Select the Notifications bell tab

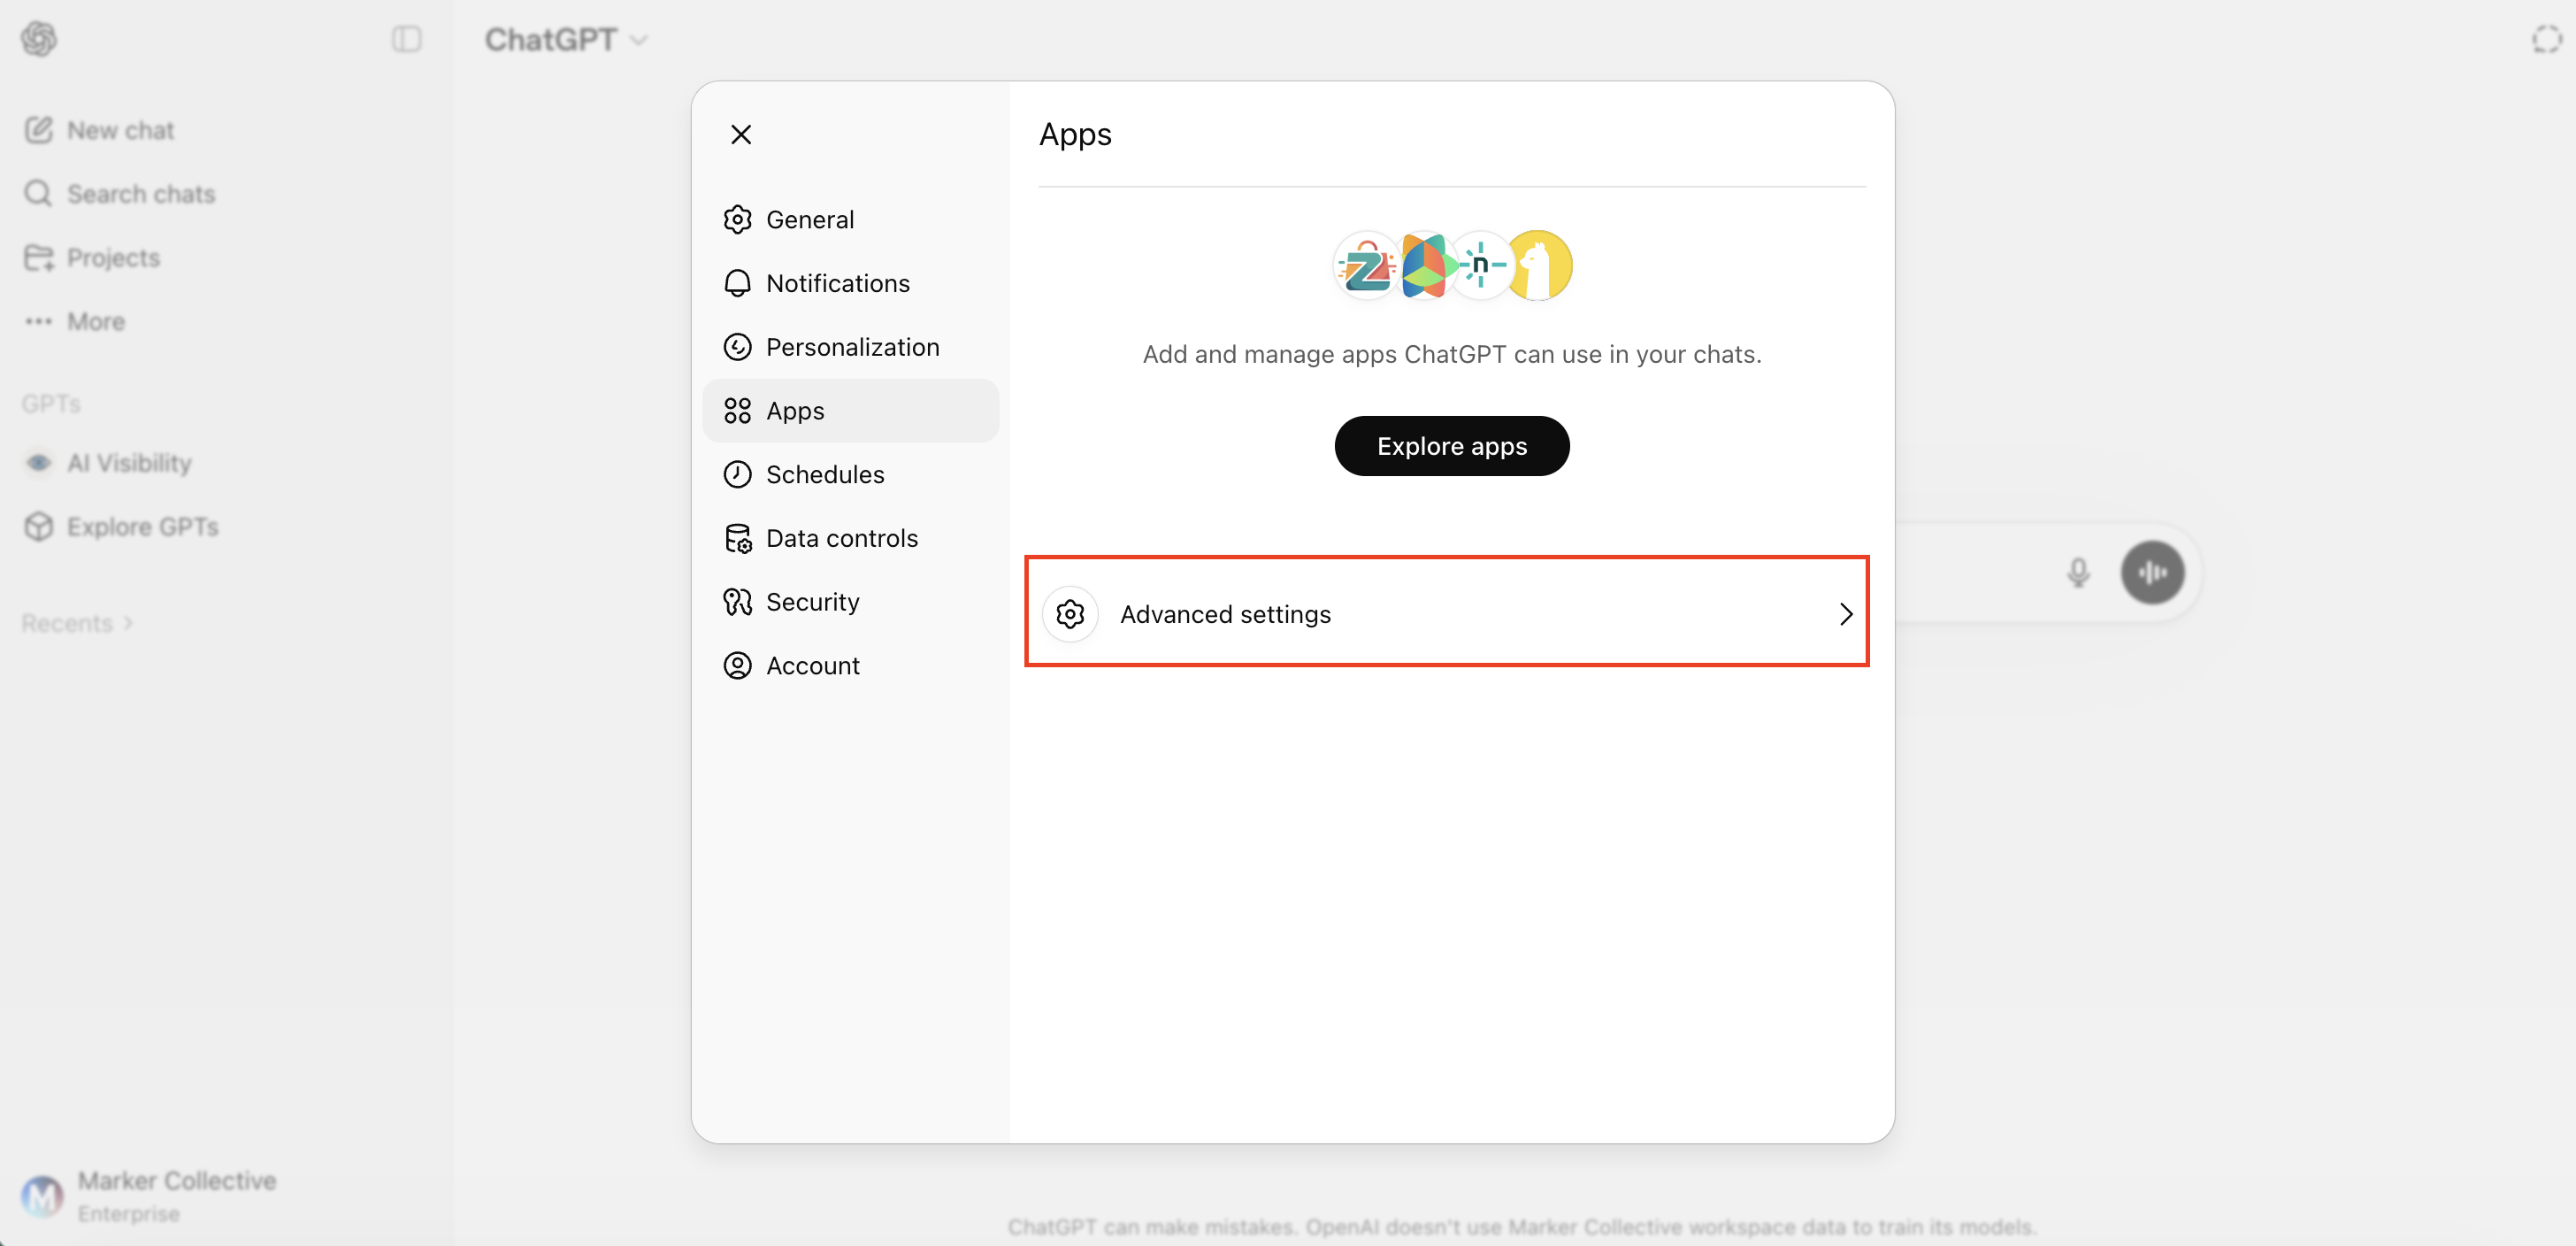837,283
